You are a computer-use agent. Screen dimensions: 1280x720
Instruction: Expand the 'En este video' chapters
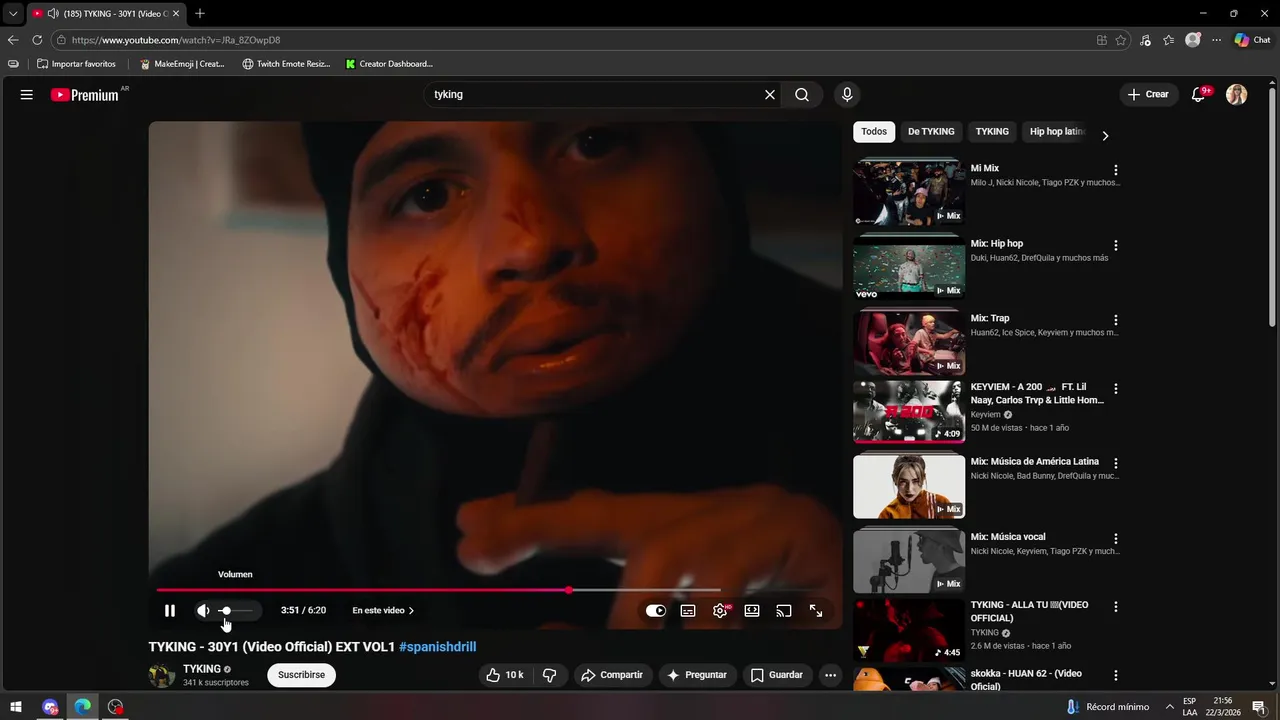click(383, 611)
